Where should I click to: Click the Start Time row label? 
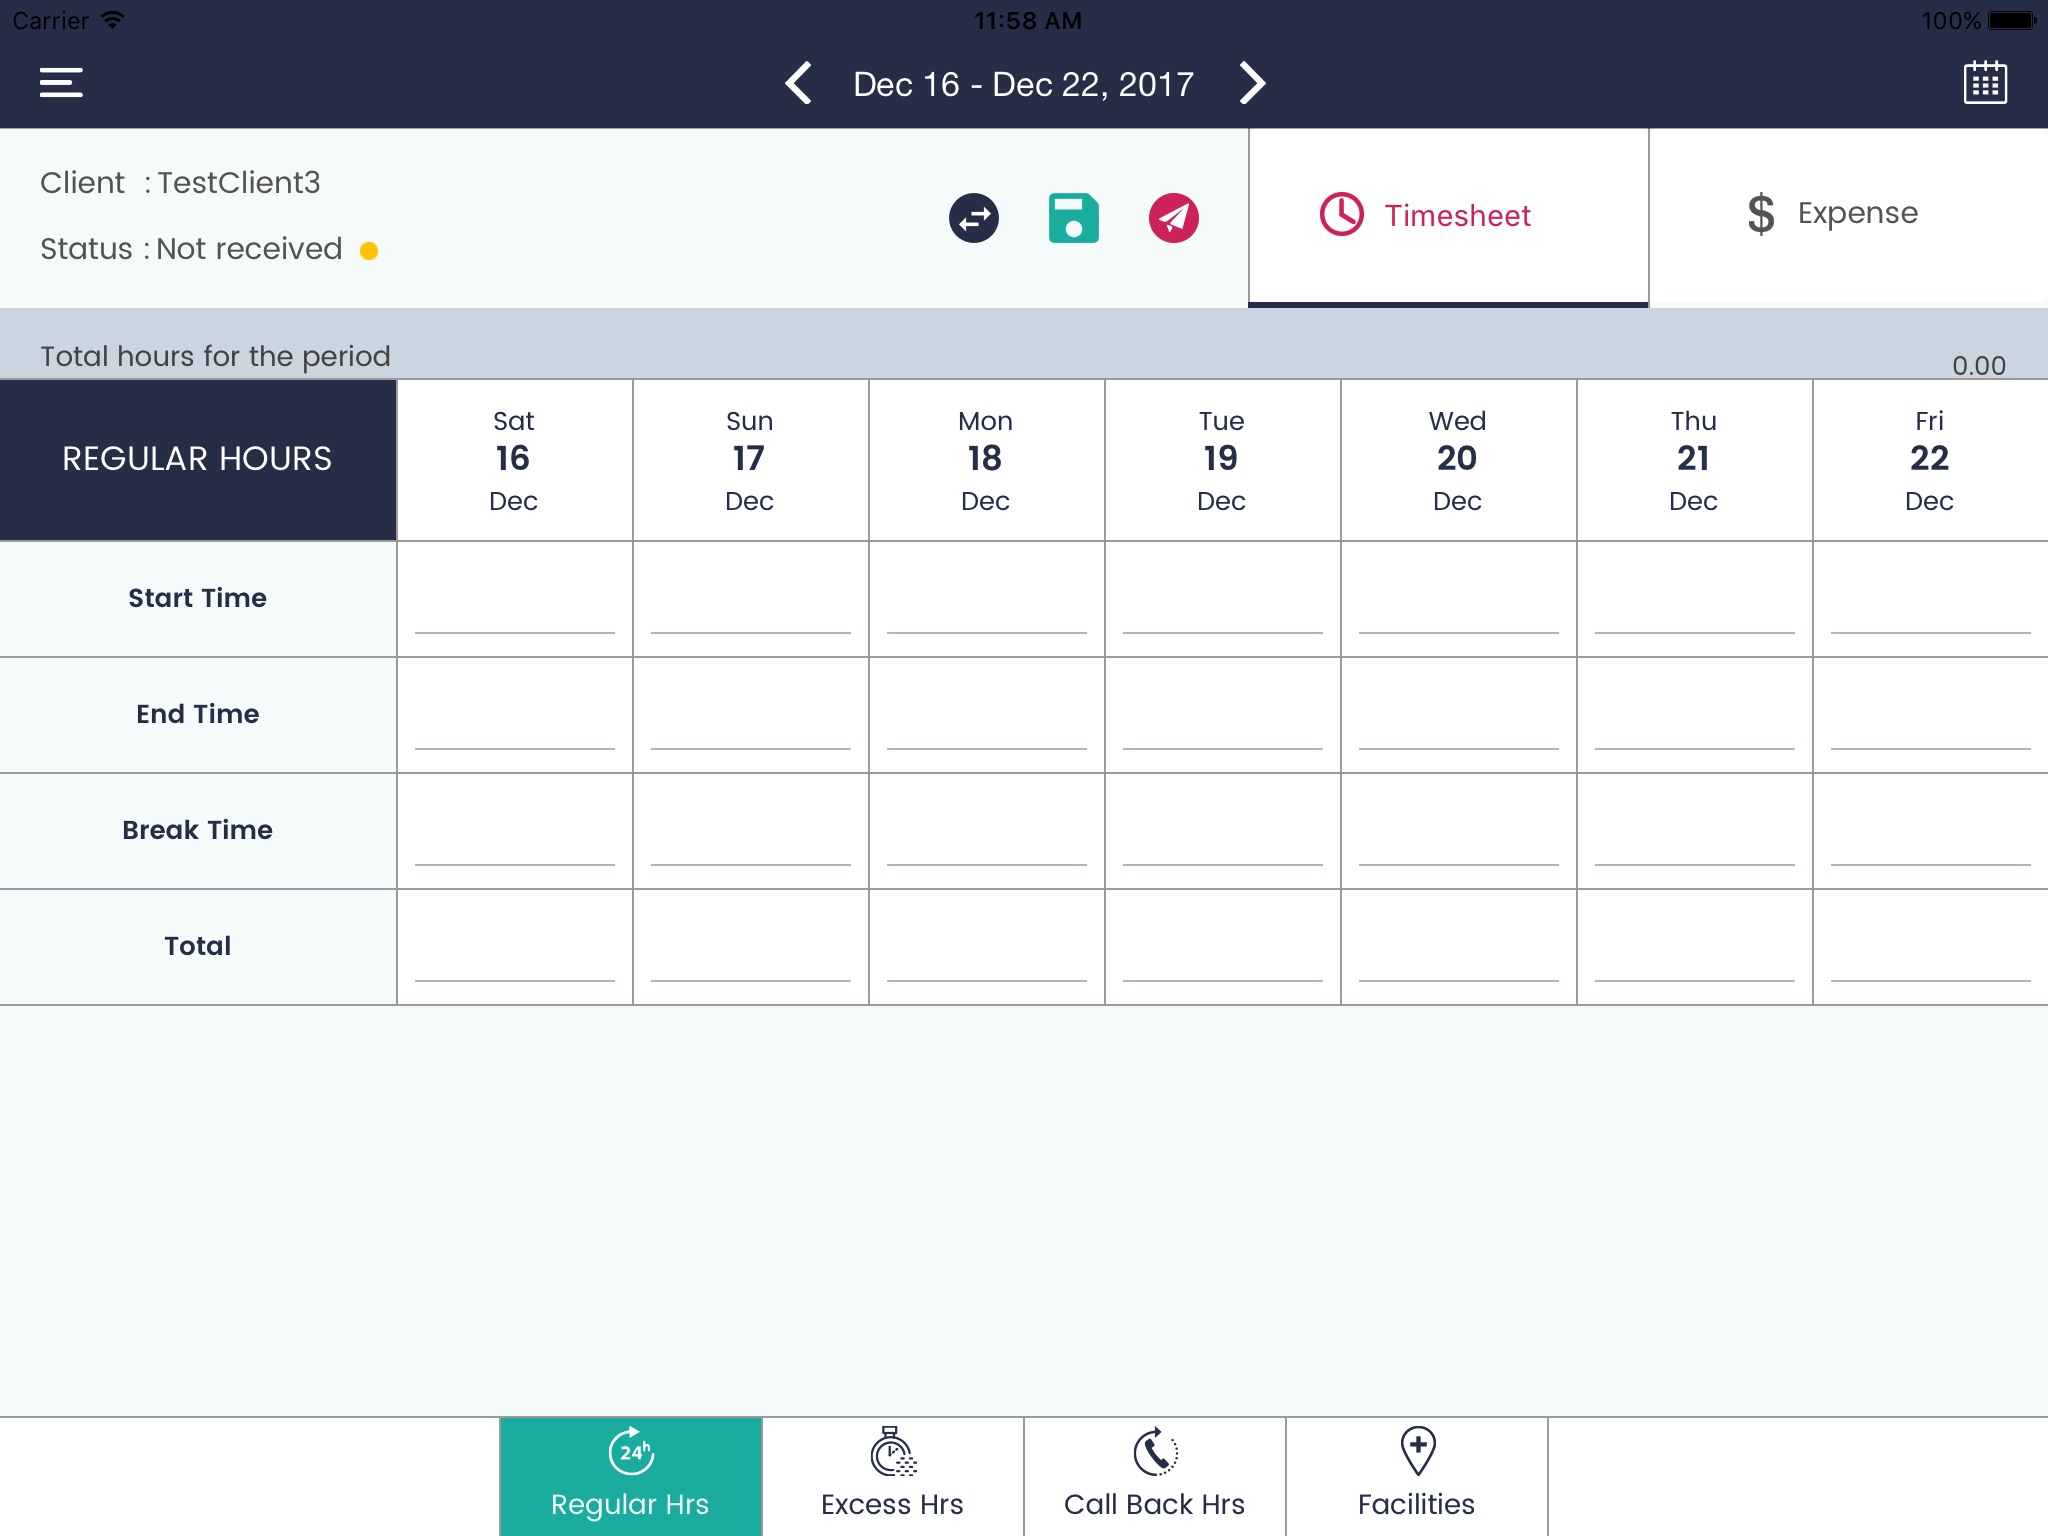point(198,598)
